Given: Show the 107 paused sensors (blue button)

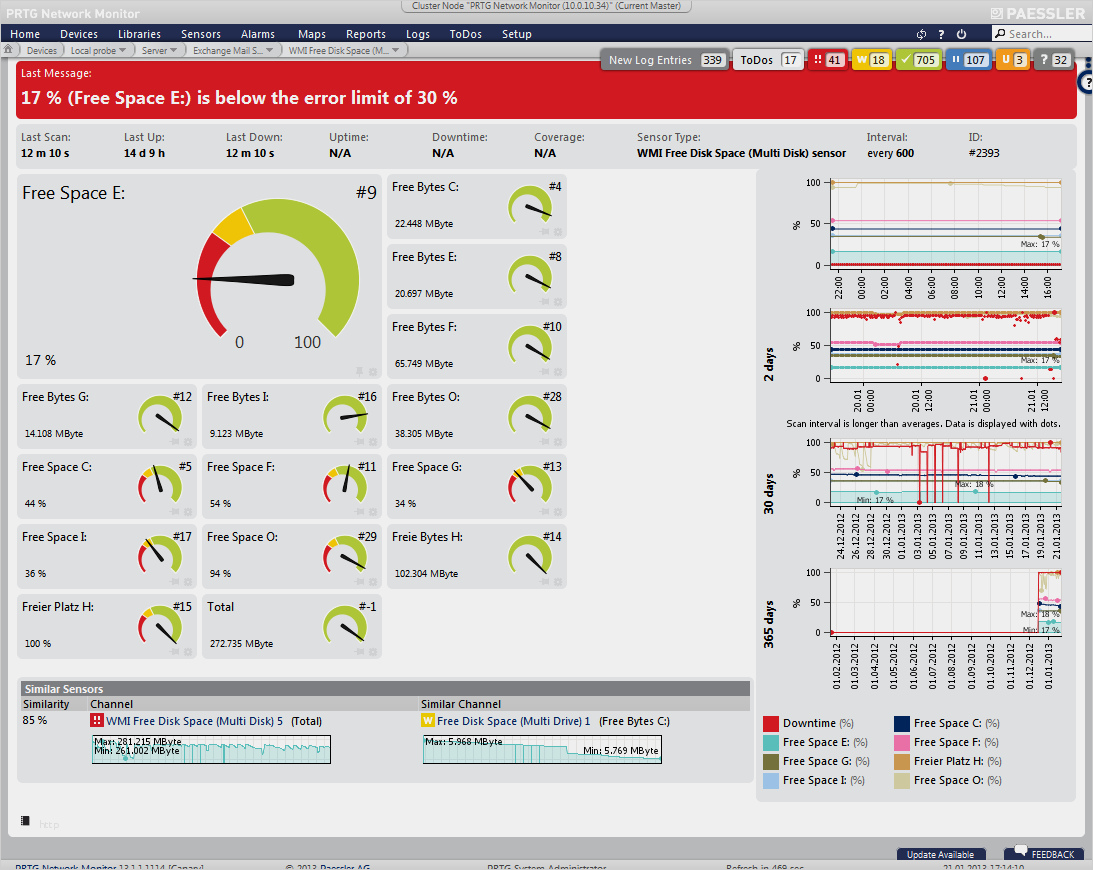Looking at the screenshot, I should [x=968, y=60].
